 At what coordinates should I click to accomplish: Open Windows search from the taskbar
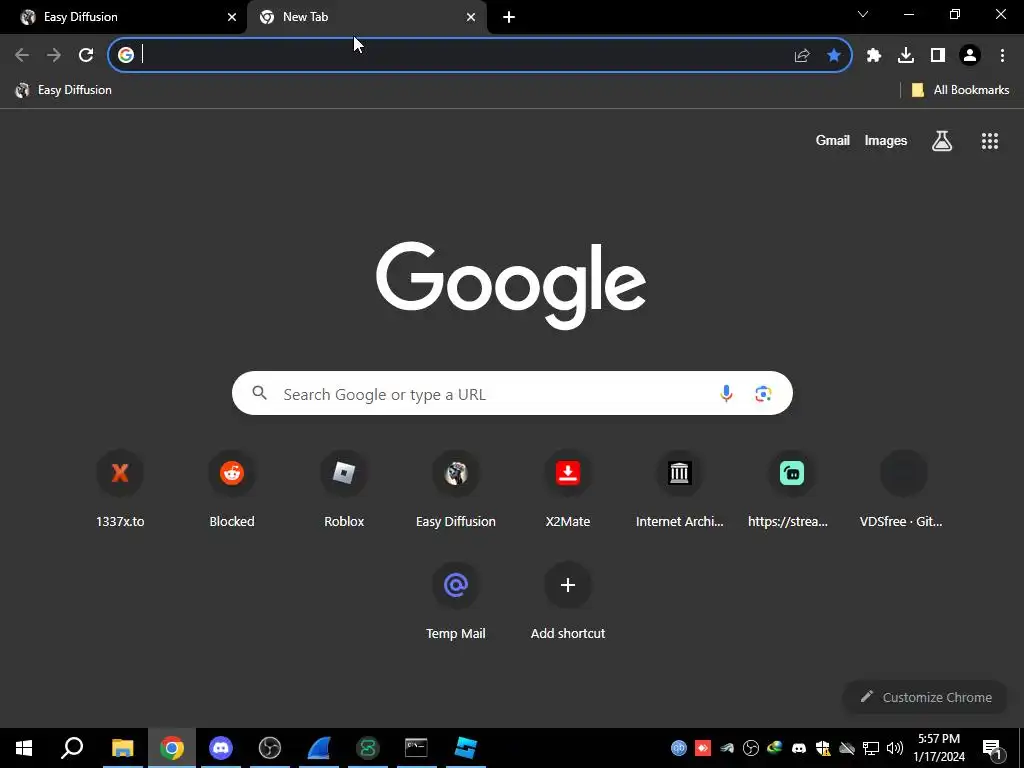point(72,748)
